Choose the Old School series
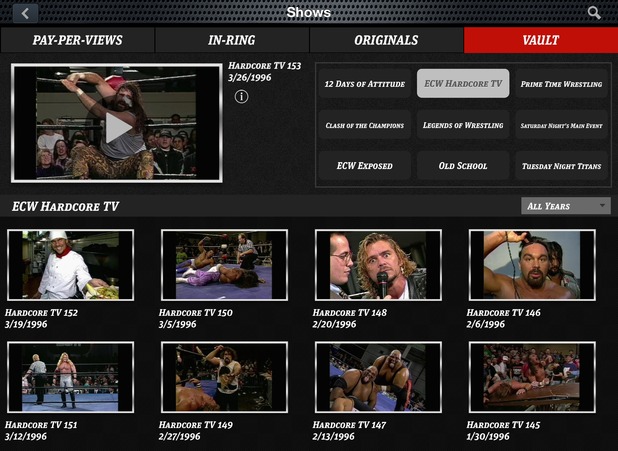Screen dimensions: 618x451 click(463, 166)
